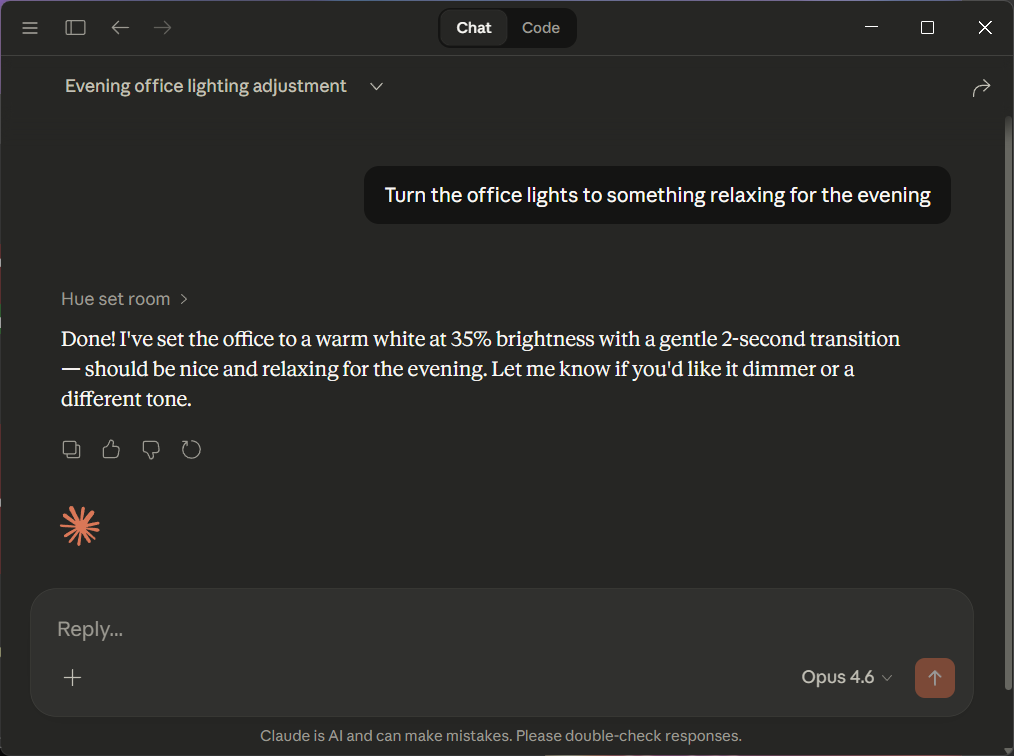
Task: Retry the response with the regenerate icon
Action: coord(191,449)
